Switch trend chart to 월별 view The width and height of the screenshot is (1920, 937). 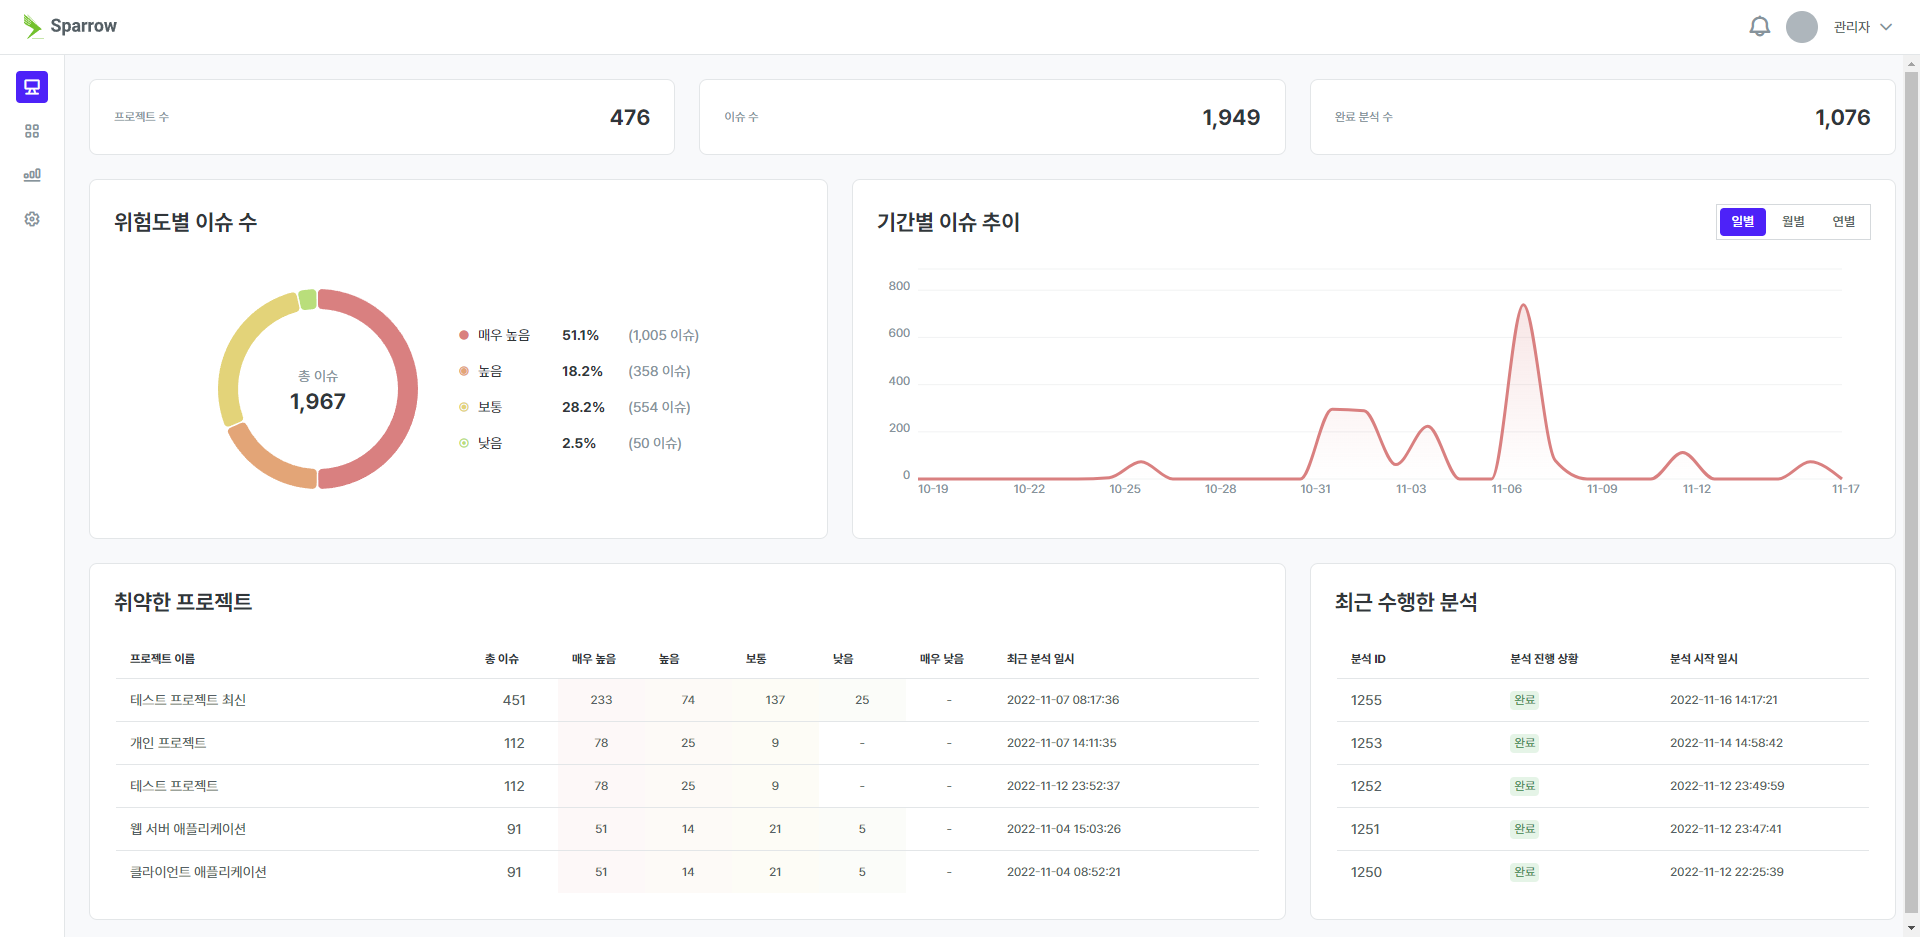click(1793, 222)
